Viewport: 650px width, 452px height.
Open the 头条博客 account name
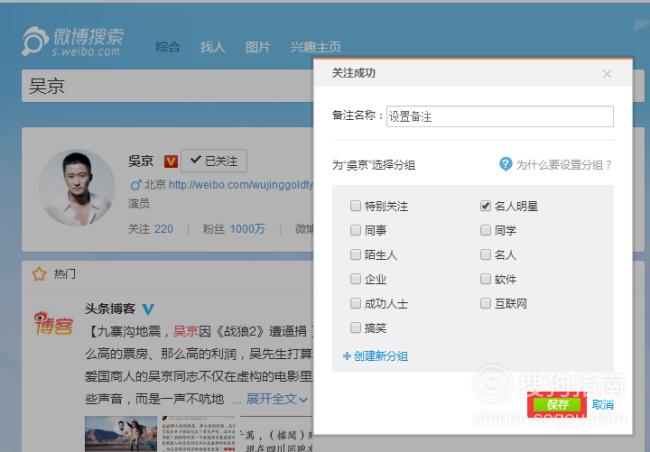(x=110, y=309)
